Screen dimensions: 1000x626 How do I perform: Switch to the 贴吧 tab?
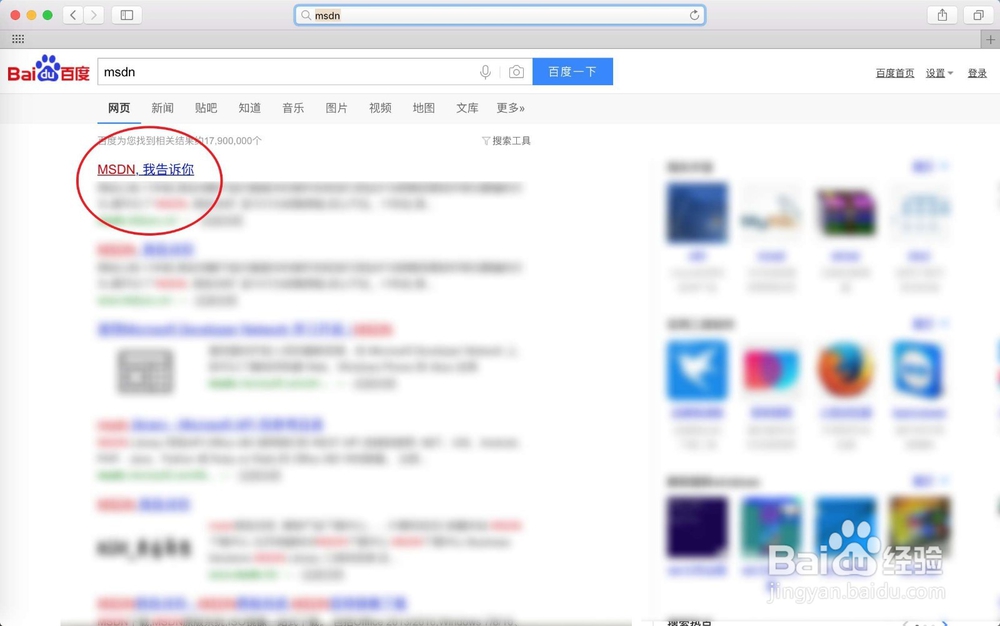206,108
